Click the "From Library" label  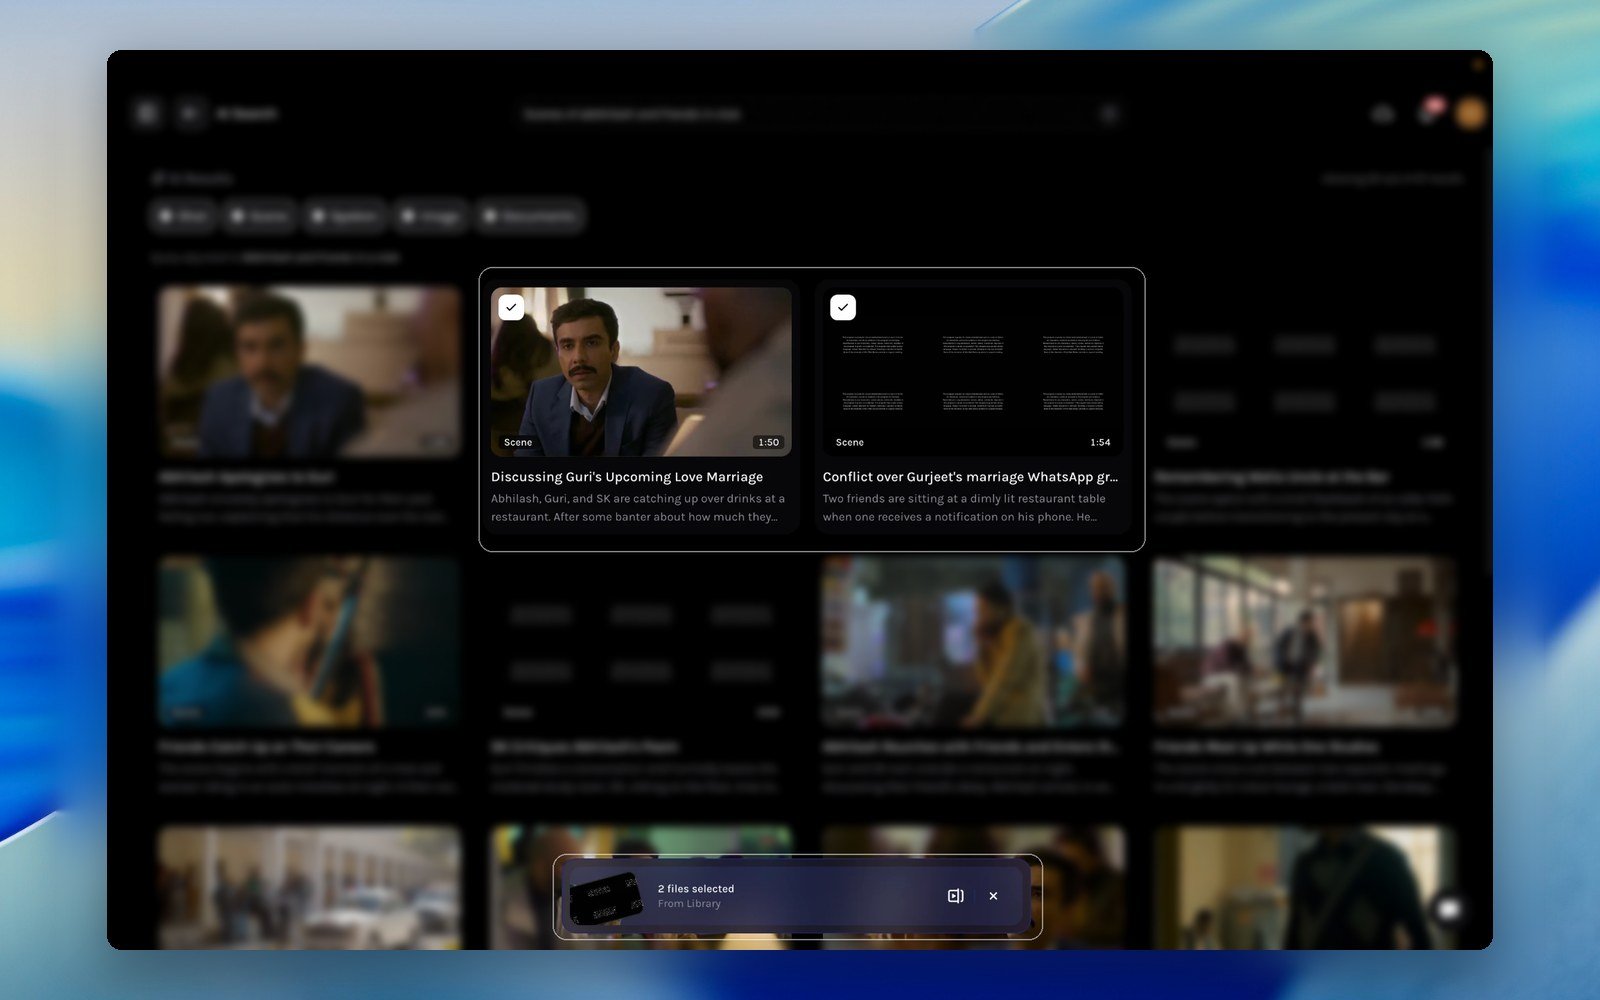689,904
